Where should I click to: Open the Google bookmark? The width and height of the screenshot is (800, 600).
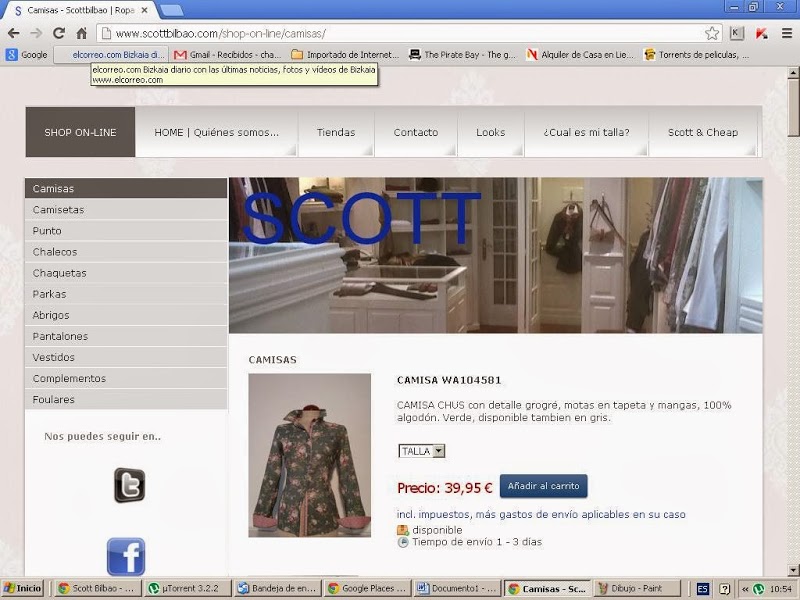pos(27,55)
